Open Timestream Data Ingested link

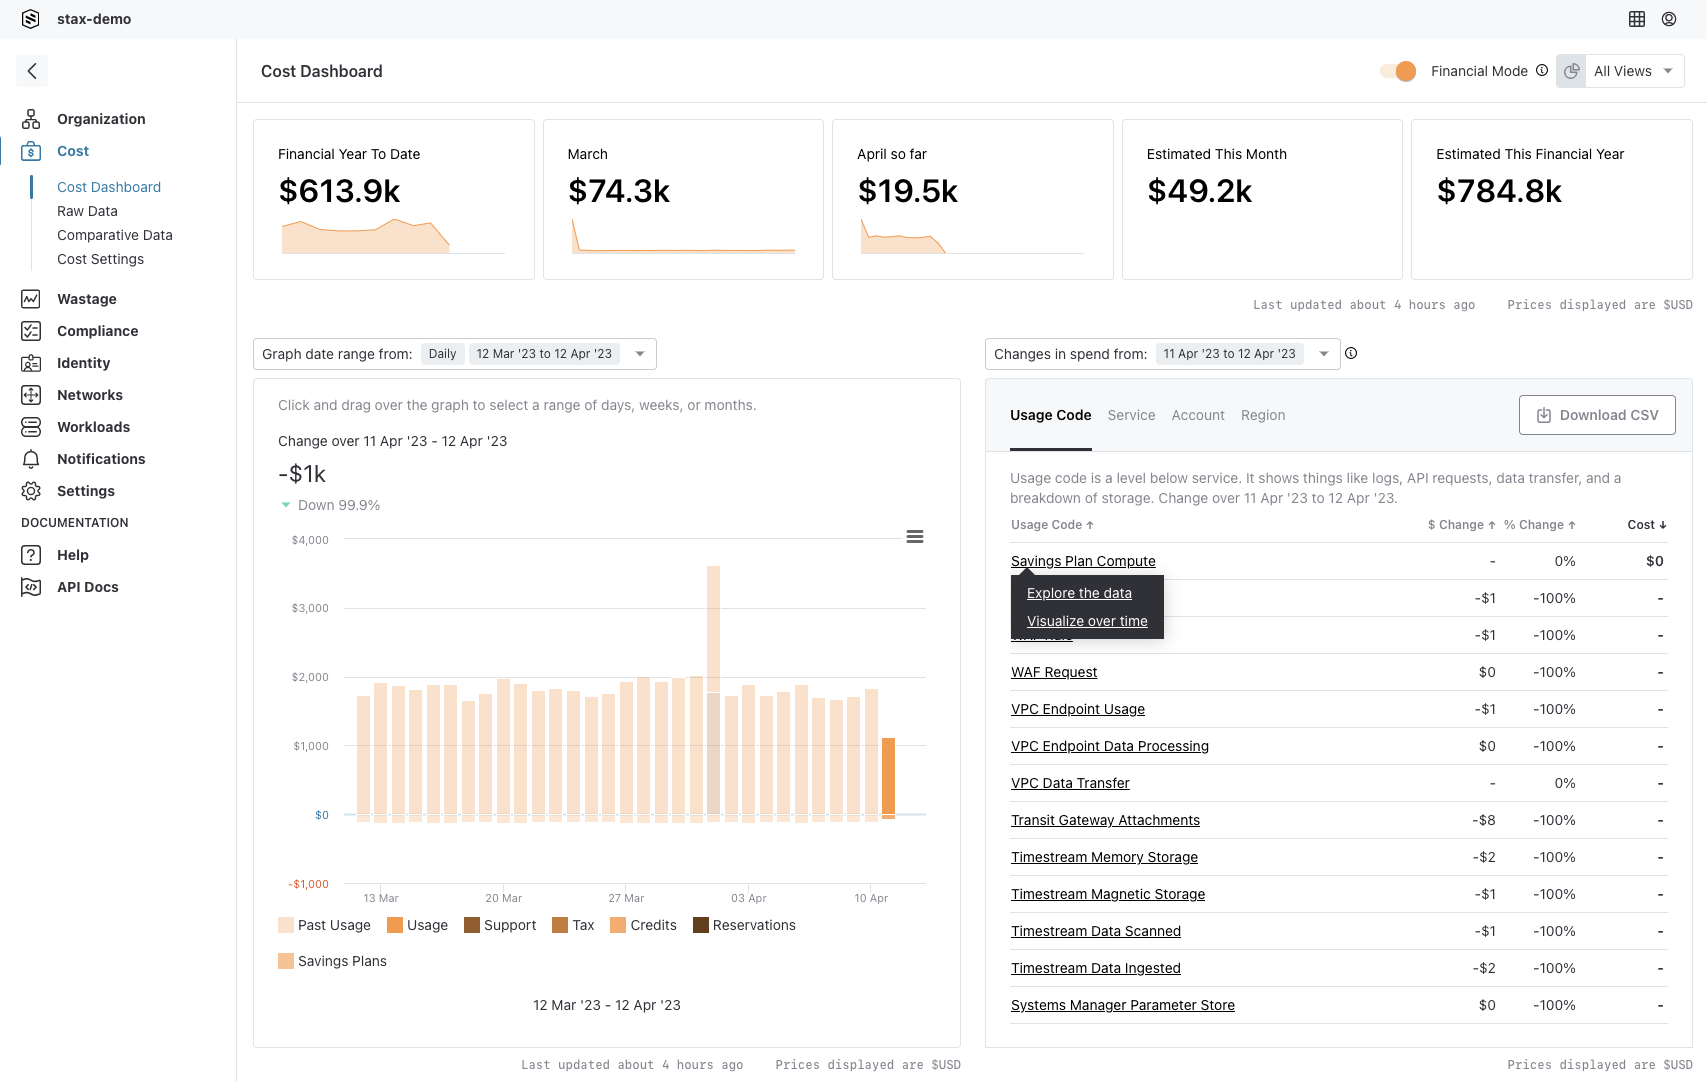click(1096, 968)
